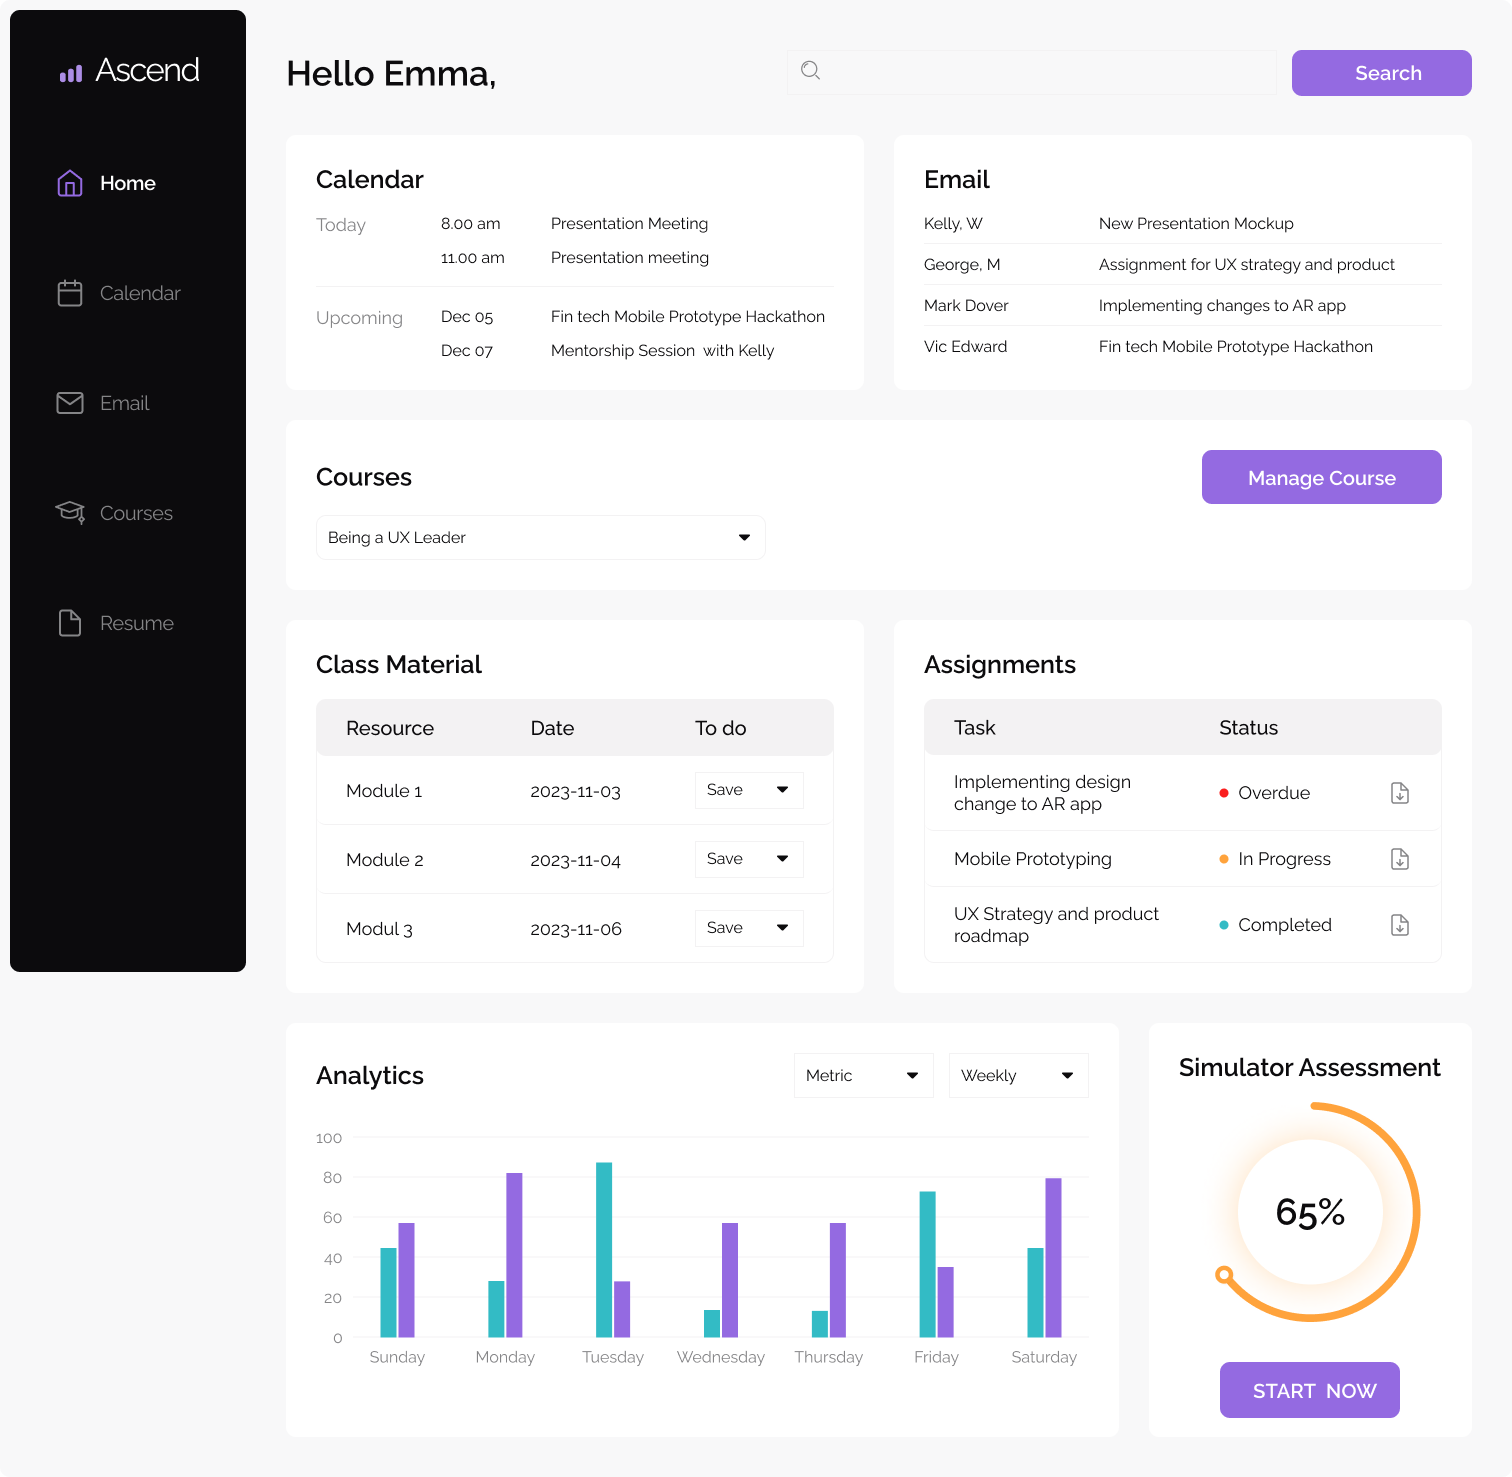
Task: Click the magnifier icon in search field
Action: tap(811, 70)
